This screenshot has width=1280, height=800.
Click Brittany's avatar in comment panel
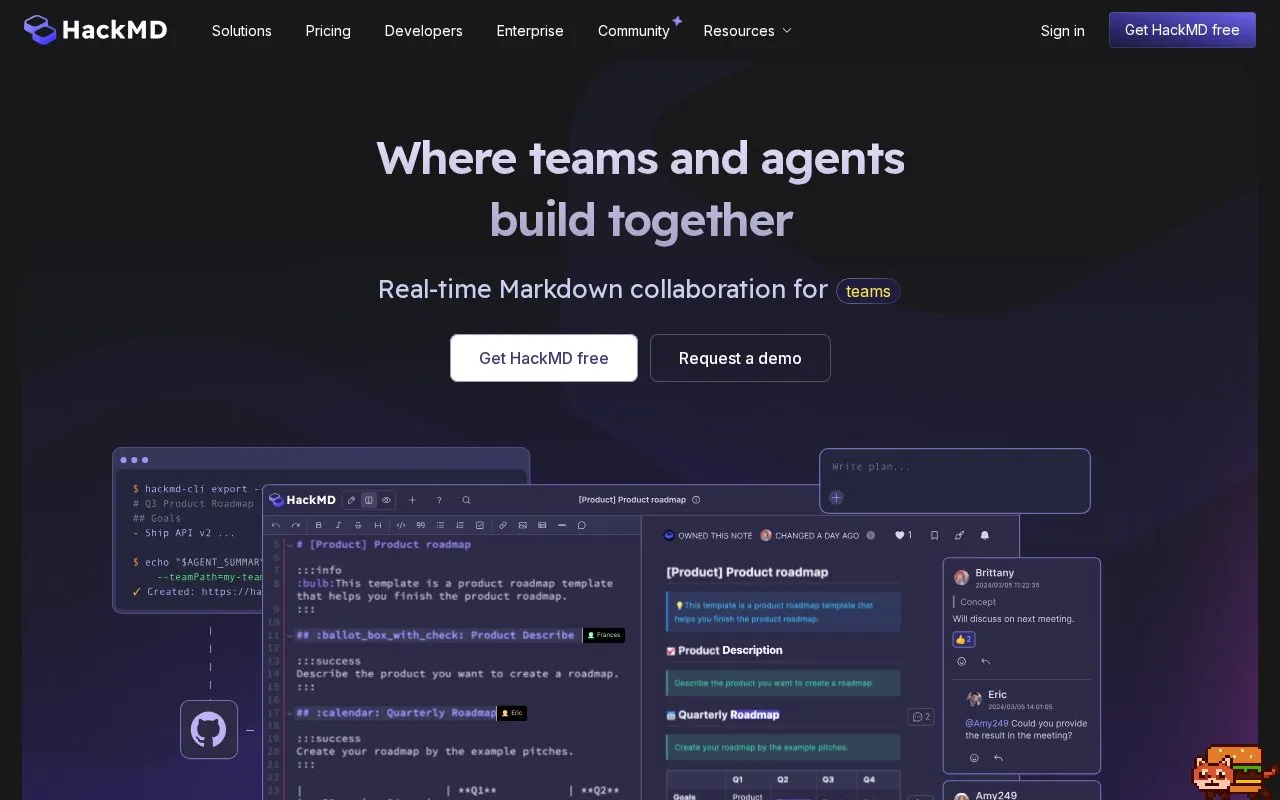coord(961,577)
